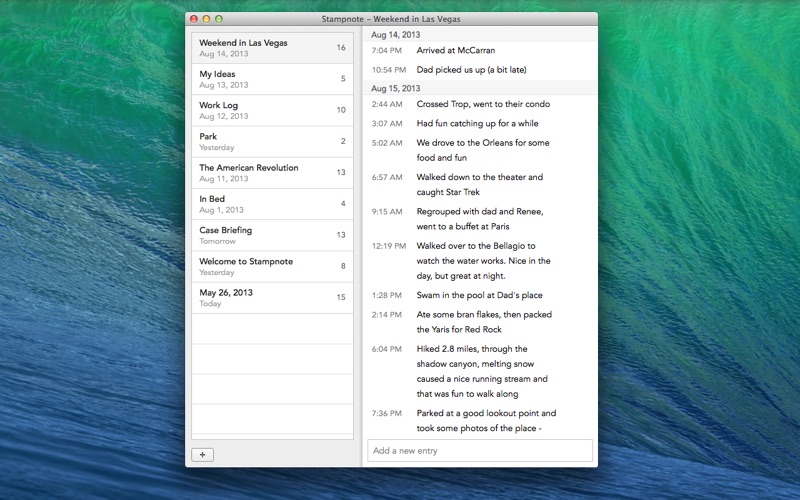This screenshot has width=800, height=500.
Task: Select 'Had fun catching up' entry
Action: tap(477, 123)
